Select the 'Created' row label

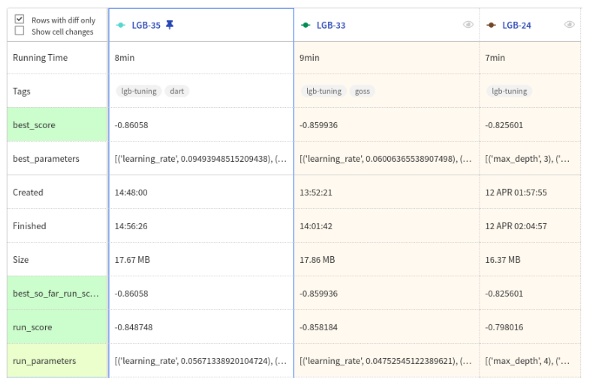(28, 192)
